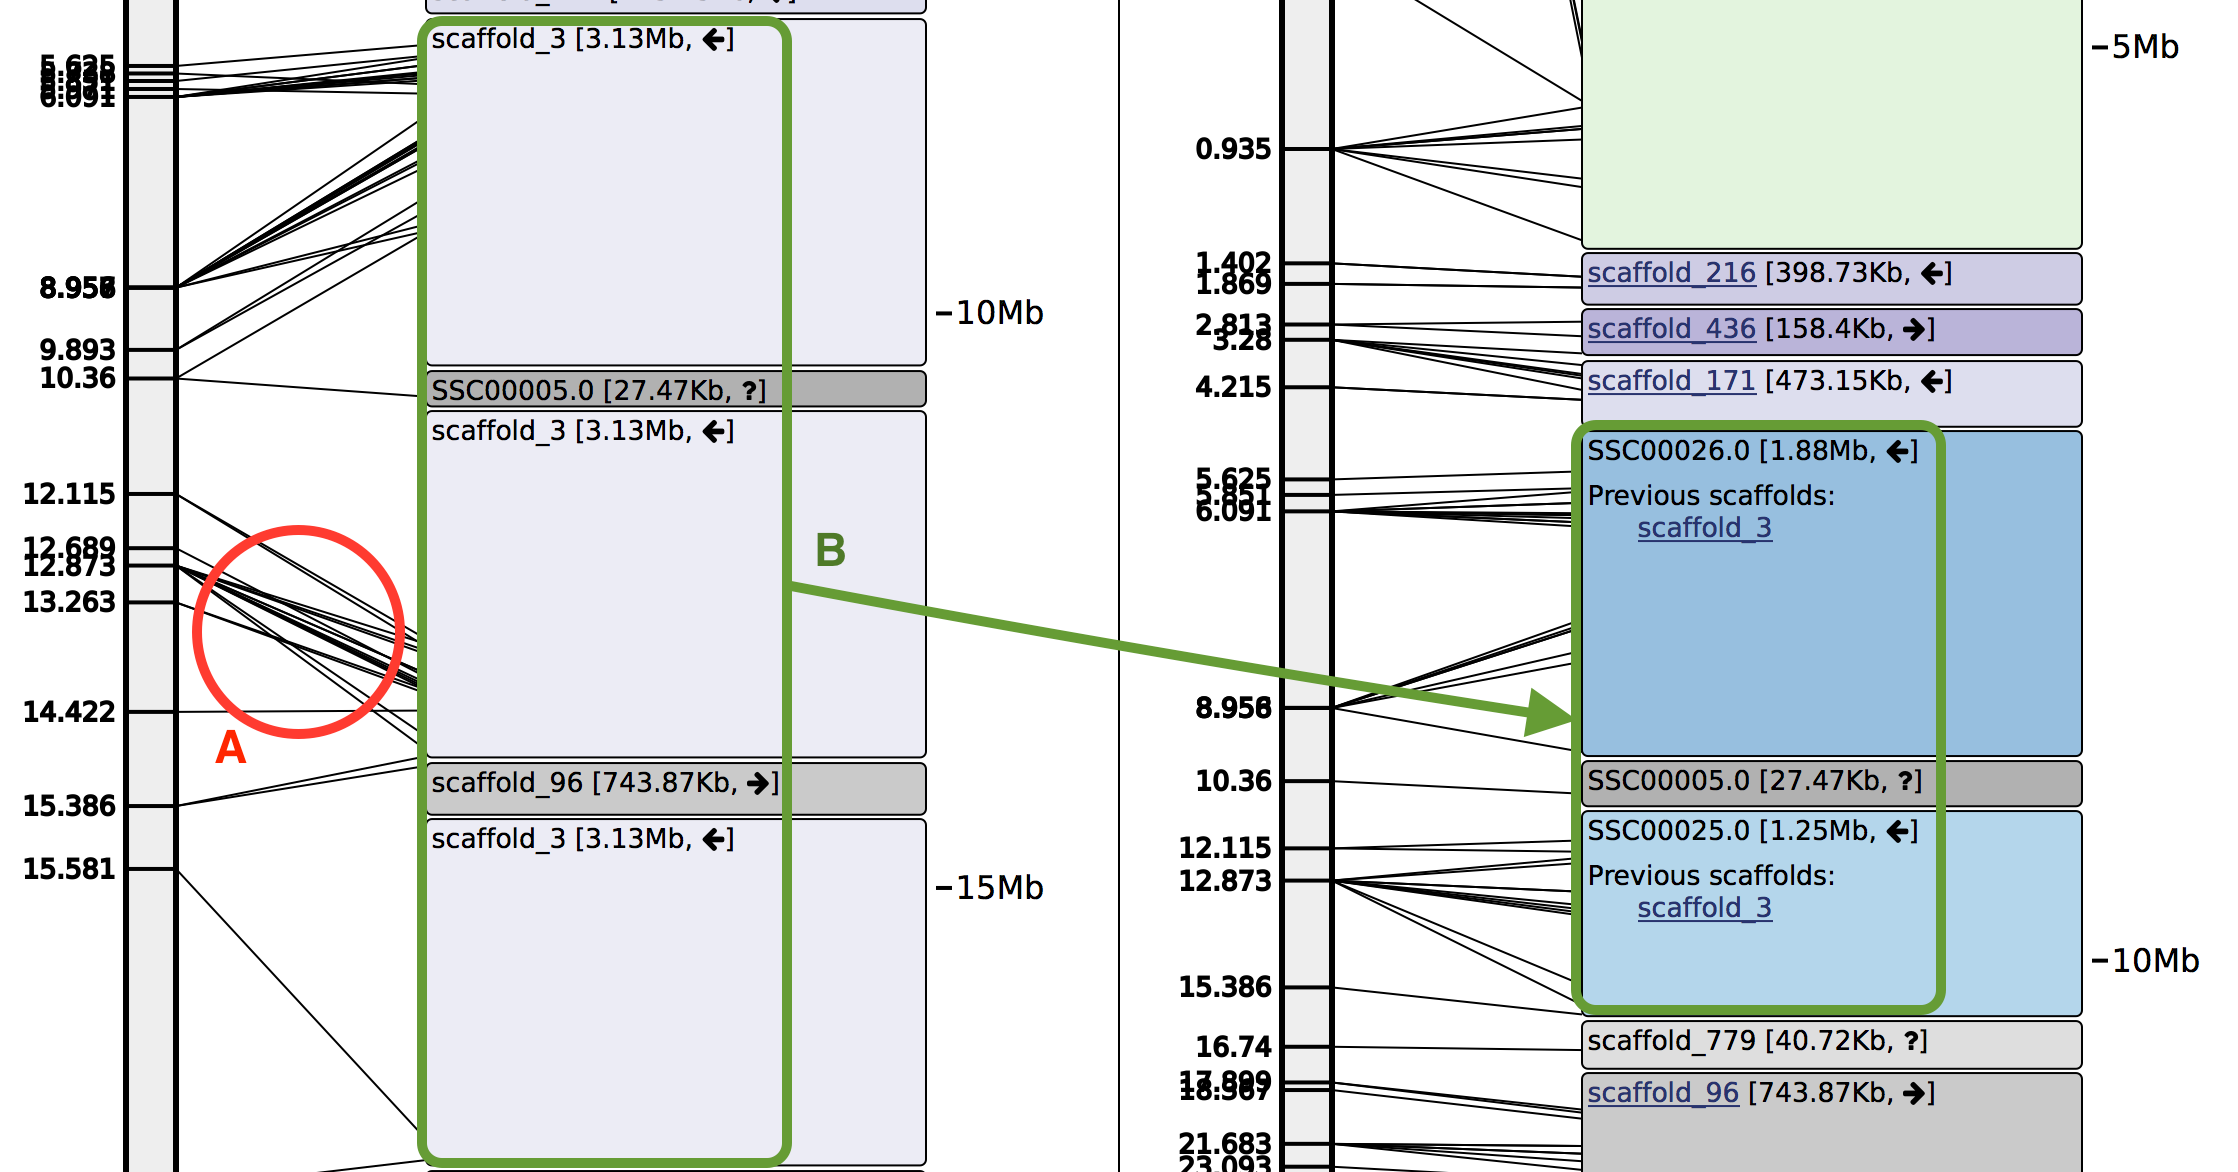Viewport: 2238px width, 1172px height.
Task: Select the 0.935 marker label
Action: tap(1233, 149)
